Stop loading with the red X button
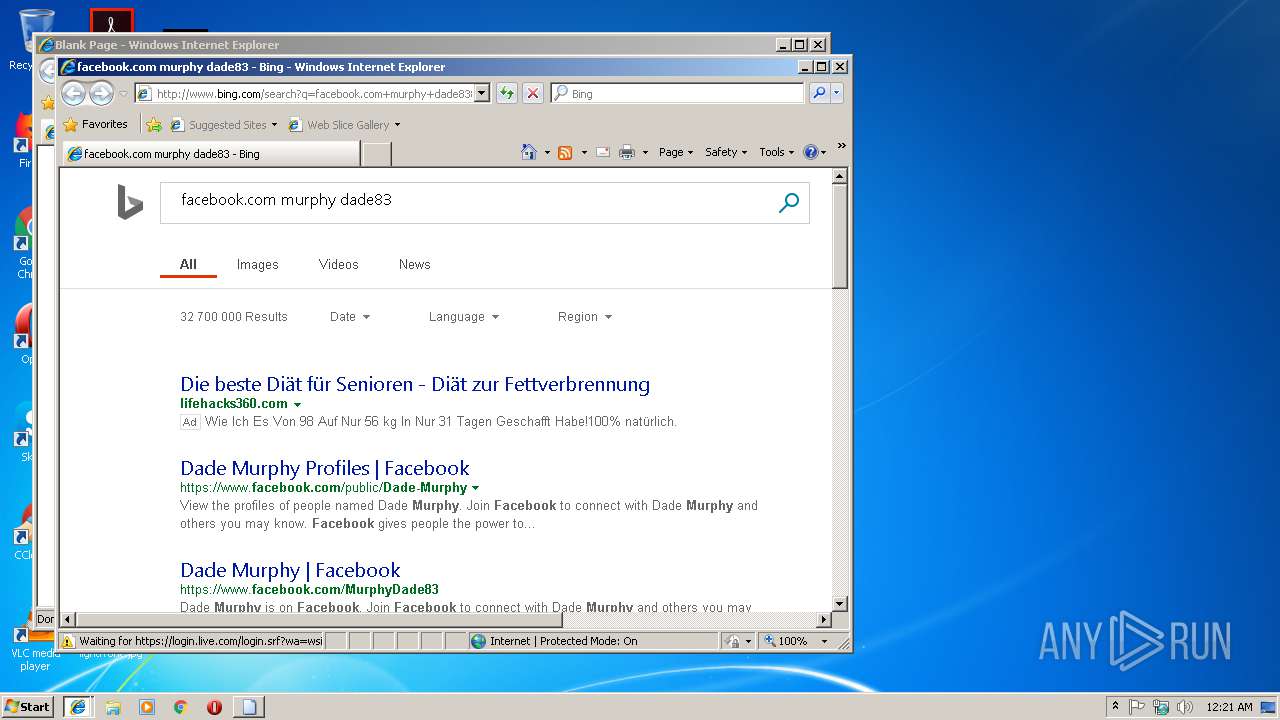This screenshot has width=1280, height=720. (533, 93)
